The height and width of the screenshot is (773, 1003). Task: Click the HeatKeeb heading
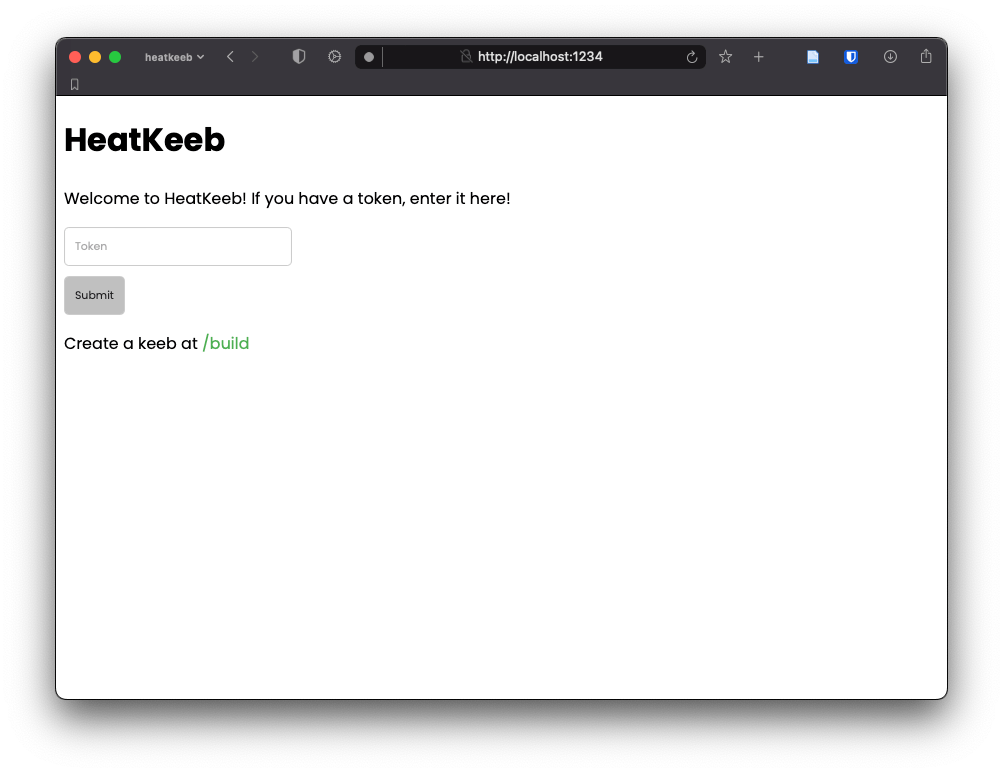[145, 139]
